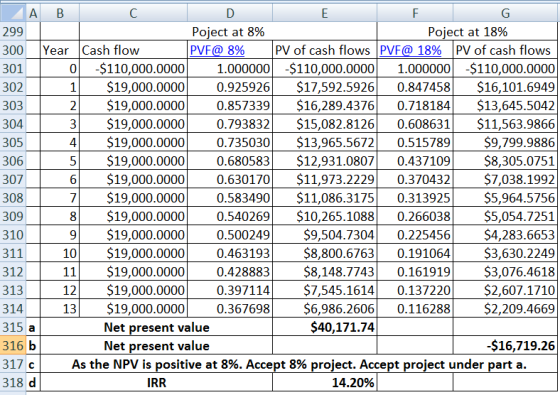
Task: Click cell value 0.437109
Action: pos(415,161)
